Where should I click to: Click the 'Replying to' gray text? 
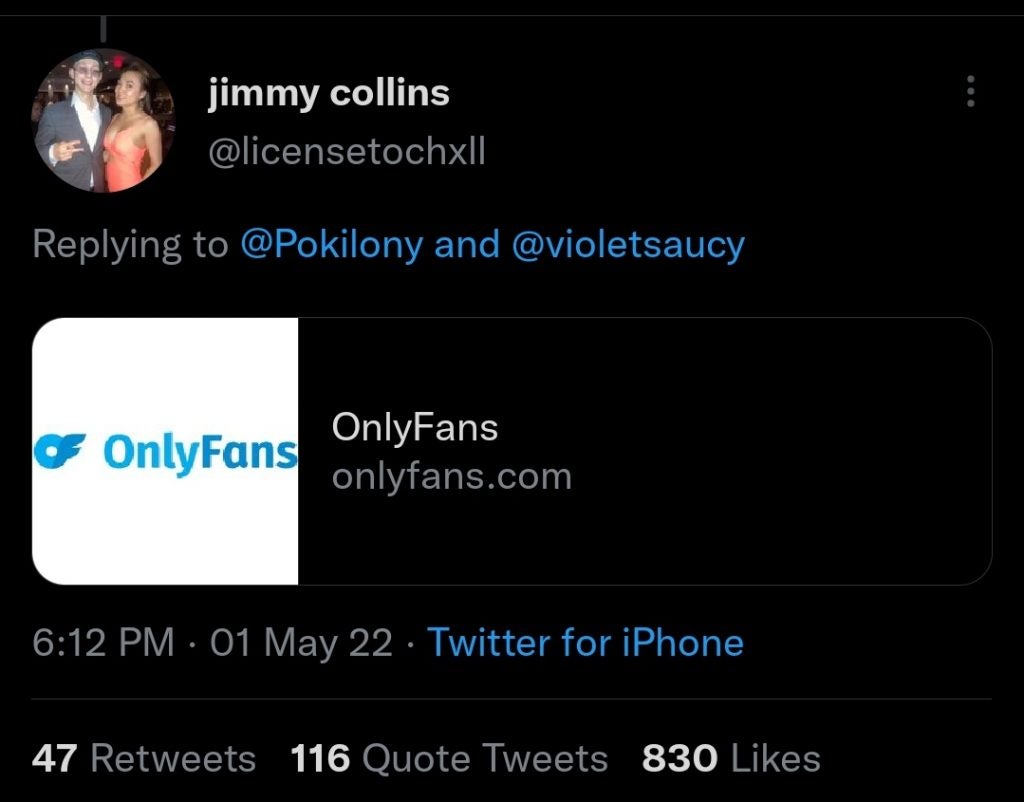pyautogui.click(x=131, y=244)
